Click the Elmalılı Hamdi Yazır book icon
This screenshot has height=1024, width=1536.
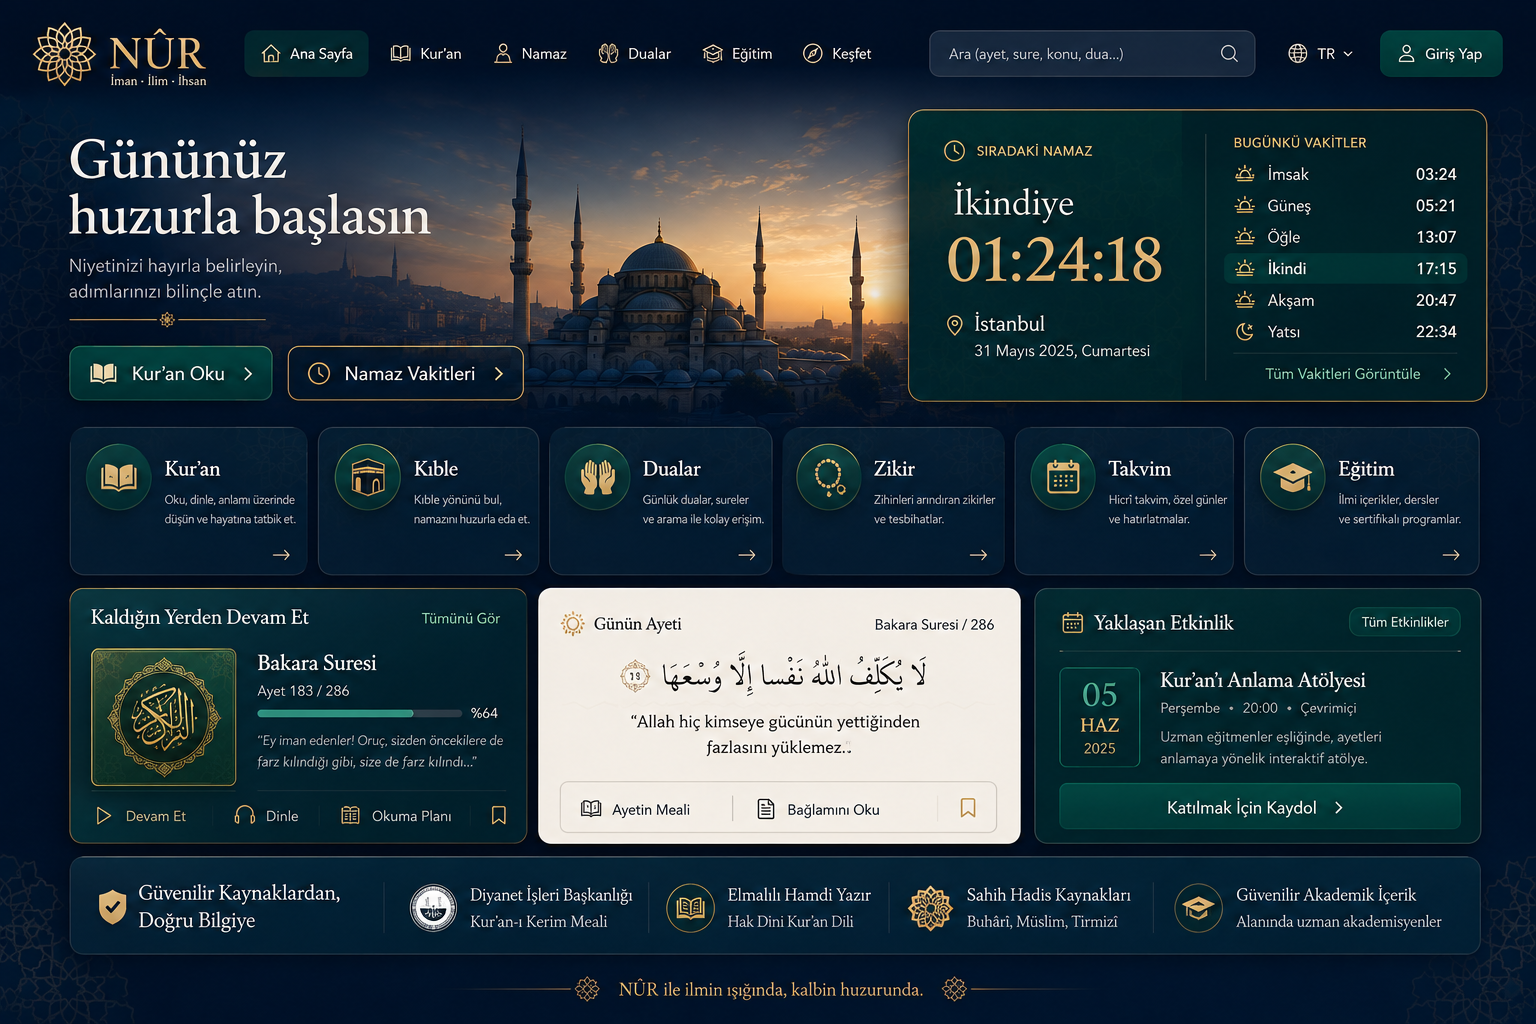coord(691,908)
